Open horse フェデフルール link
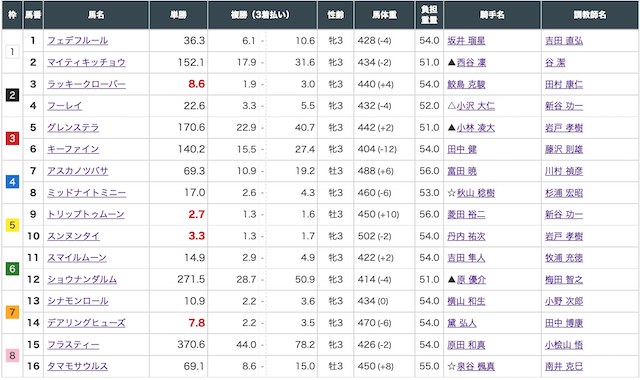Screen dimensions: 640x380 coord(78,40)
